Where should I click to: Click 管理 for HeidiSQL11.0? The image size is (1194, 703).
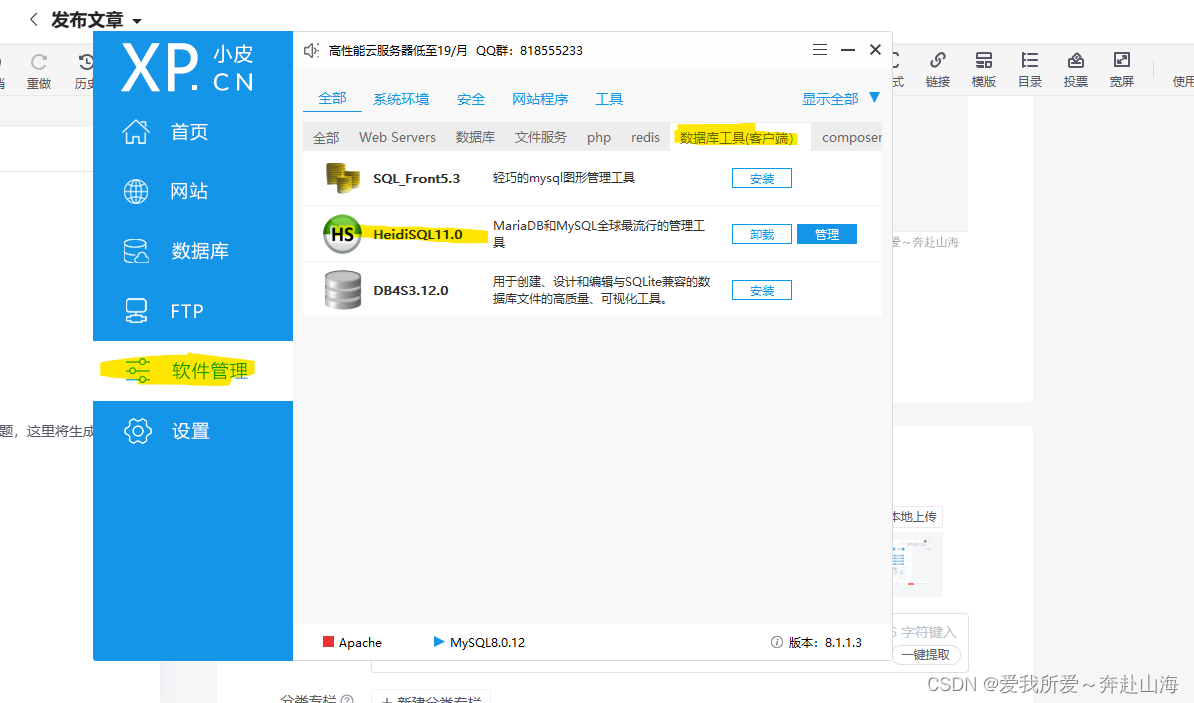pos(827,234)
